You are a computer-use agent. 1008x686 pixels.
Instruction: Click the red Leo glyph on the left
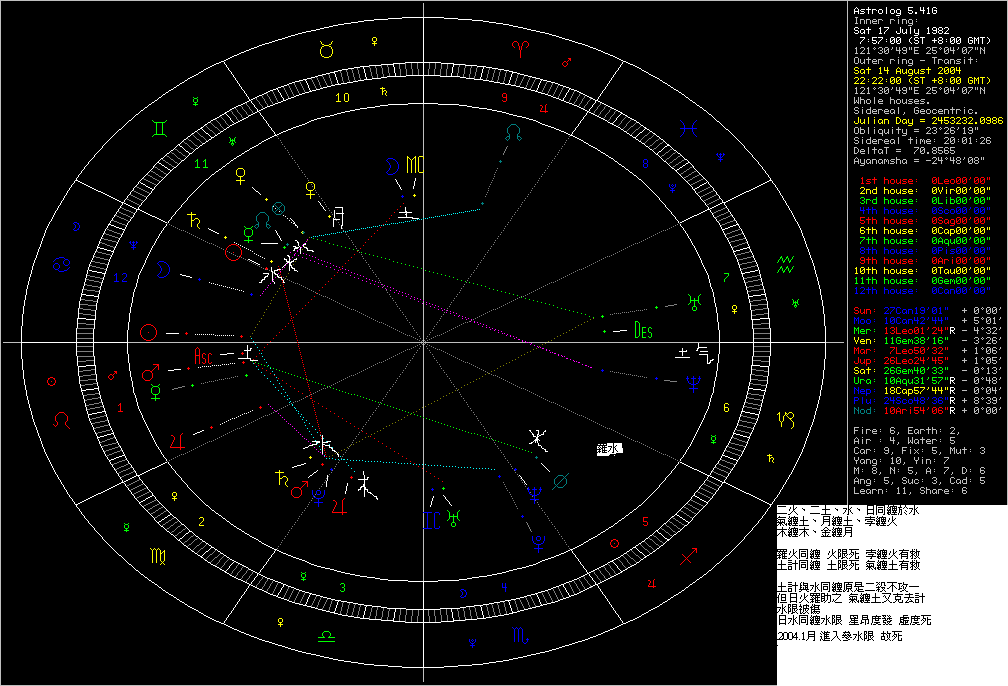(62, 416)
